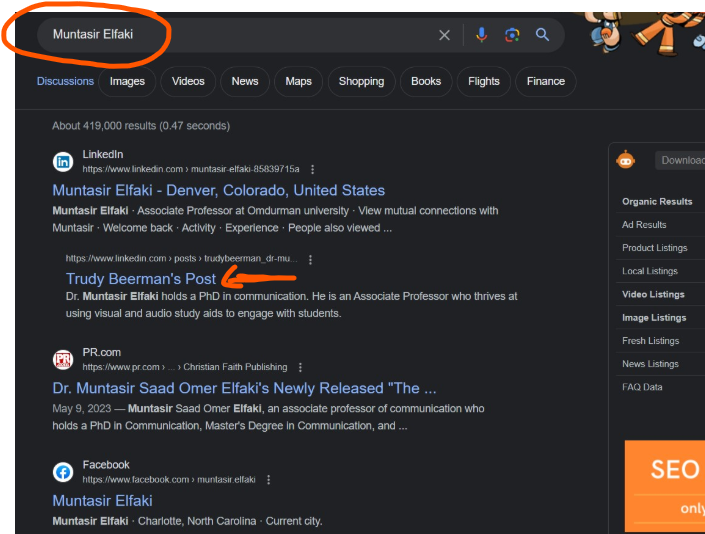Select Product Listings in side panel

pyautogui.click(x=655, y=248)
